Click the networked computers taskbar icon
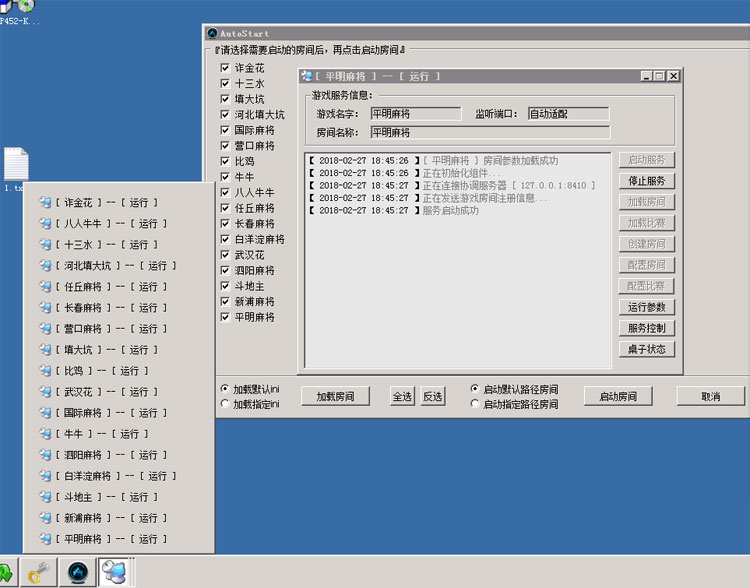The height and width of the screenshot is (588, 750). click(x=115, y=573)
